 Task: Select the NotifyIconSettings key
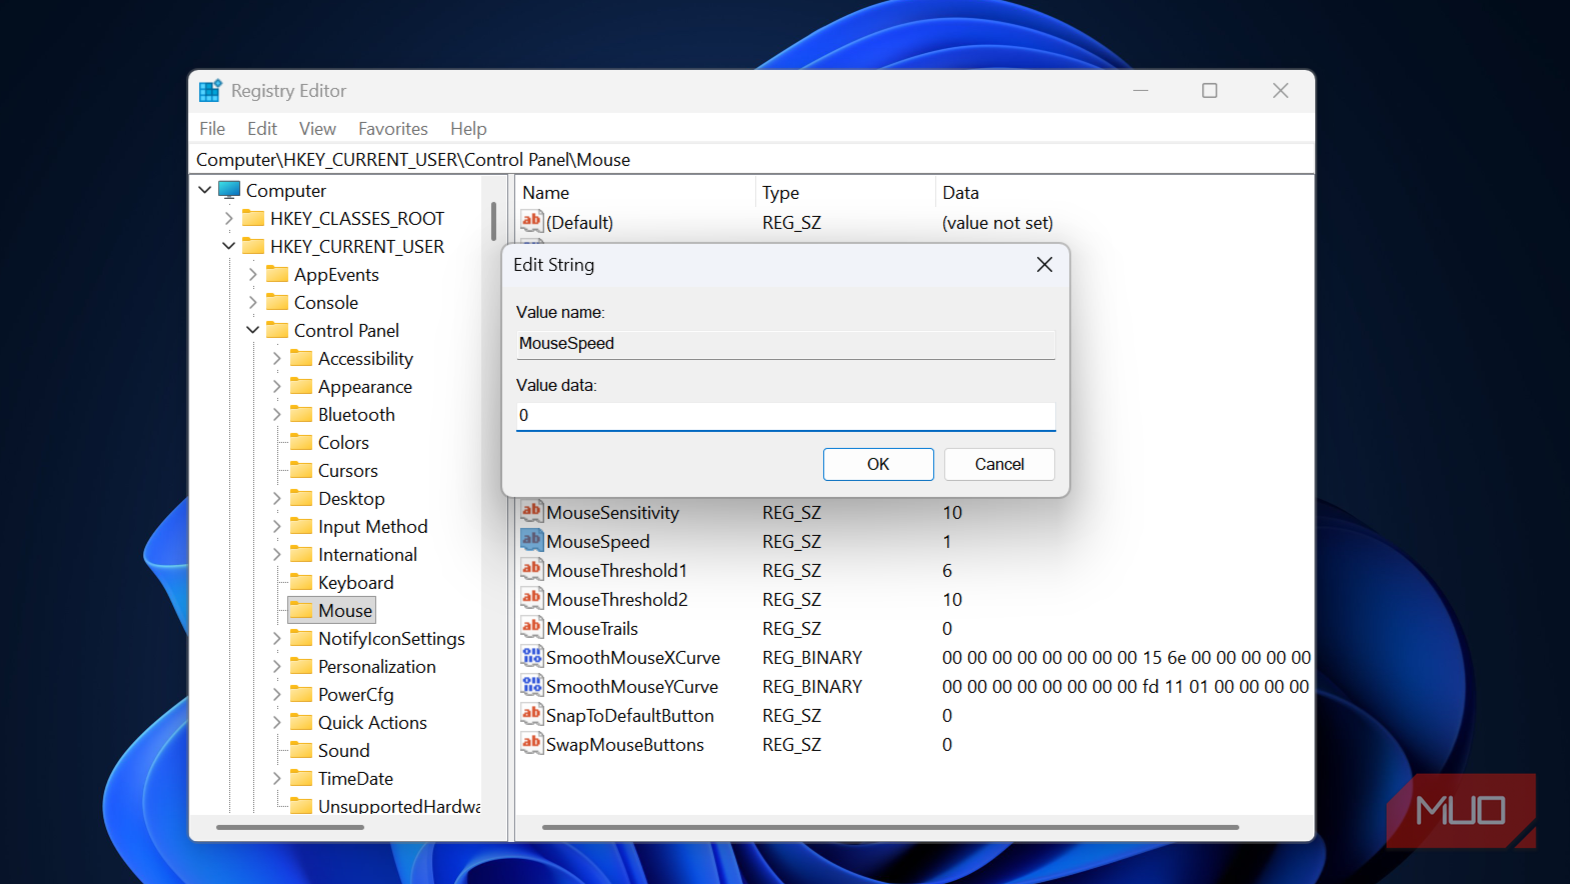click(x=391, y=638)
